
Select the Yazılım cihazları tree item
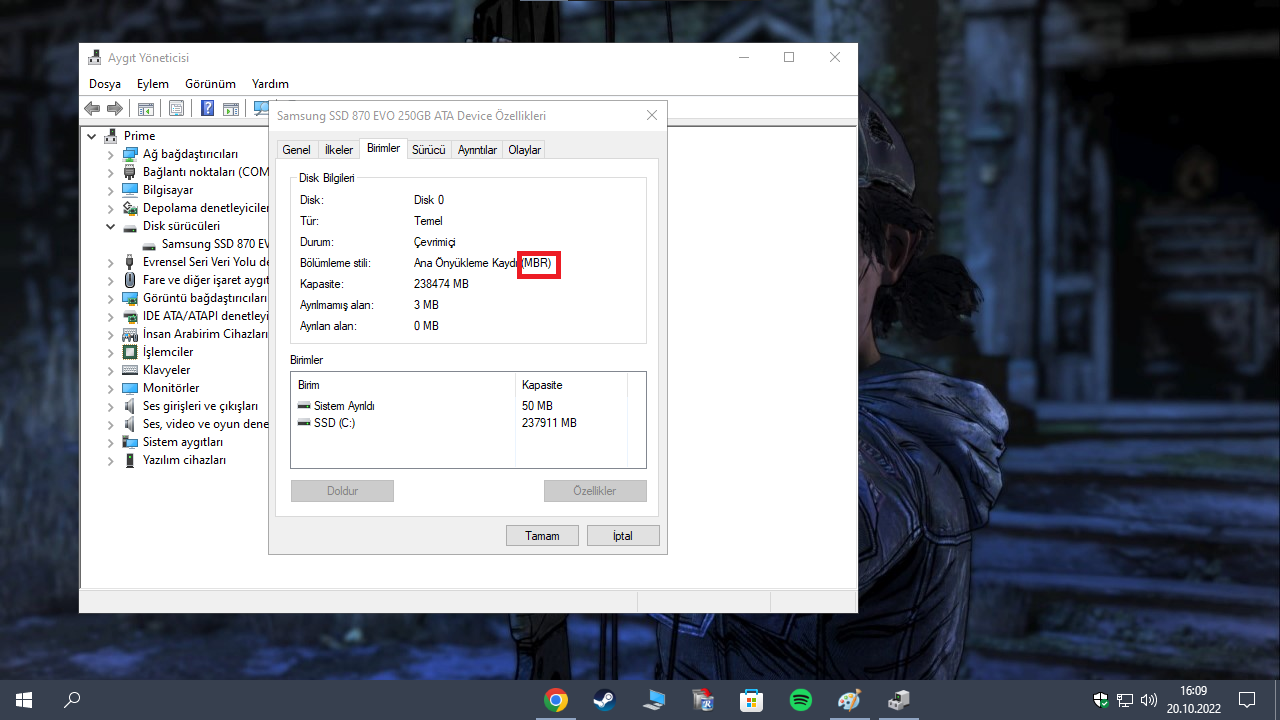click(184, 460)
